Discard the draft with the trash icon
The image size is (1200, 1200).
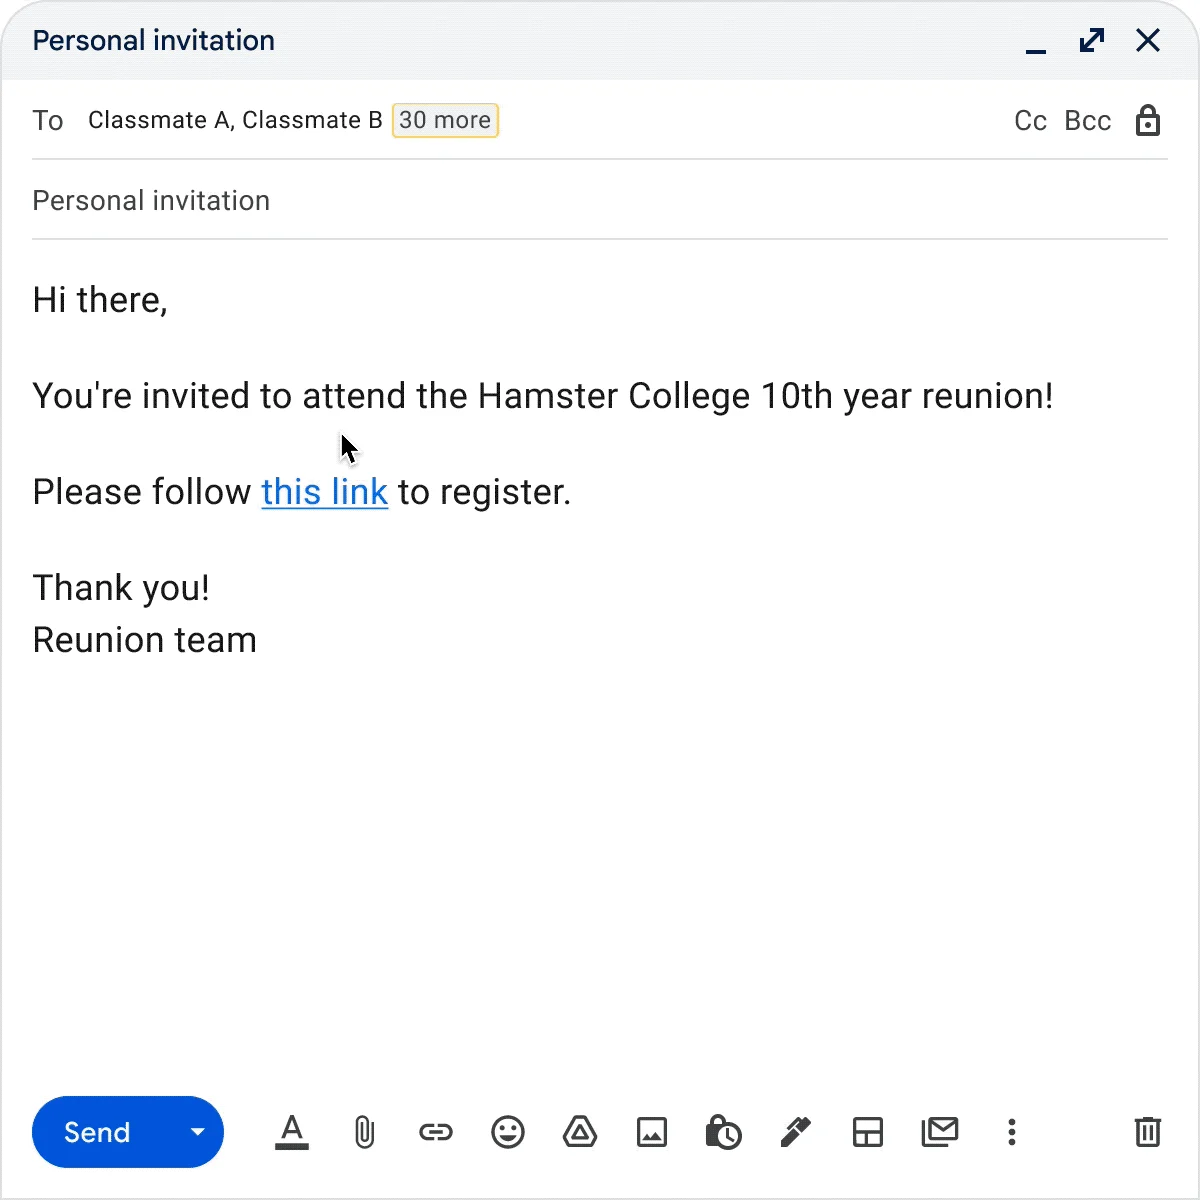pos(1147,1132)
